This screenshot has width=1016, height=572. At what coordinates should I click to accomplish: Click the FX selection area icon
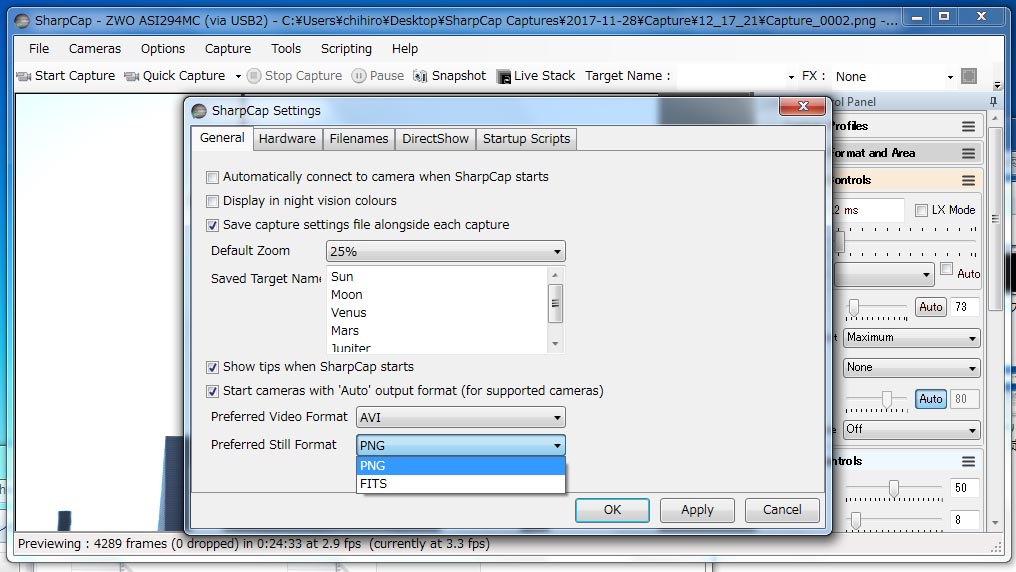969,76
